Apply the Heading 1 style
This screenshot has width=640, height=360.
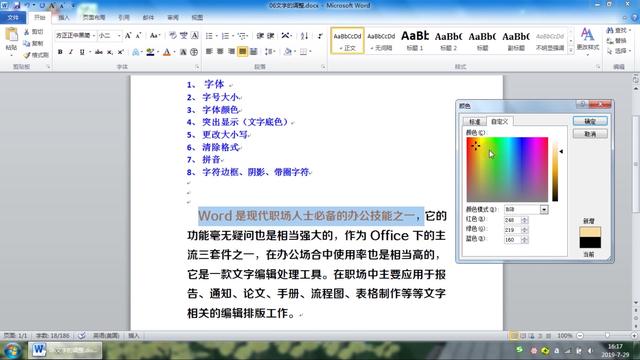[415, 40]
